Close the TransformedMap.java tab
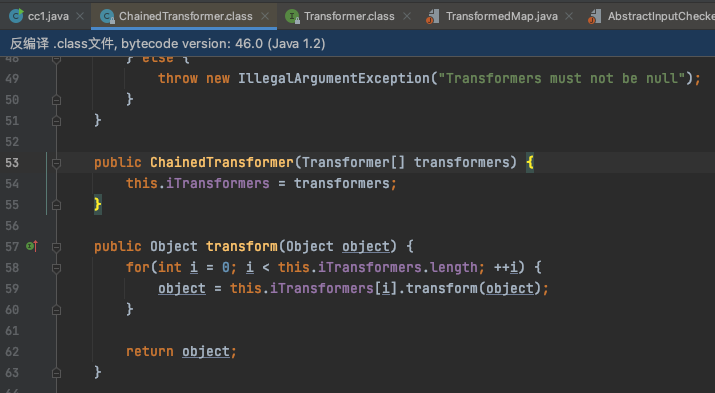This screenshot has width=715, height=393. pos(569,16)
